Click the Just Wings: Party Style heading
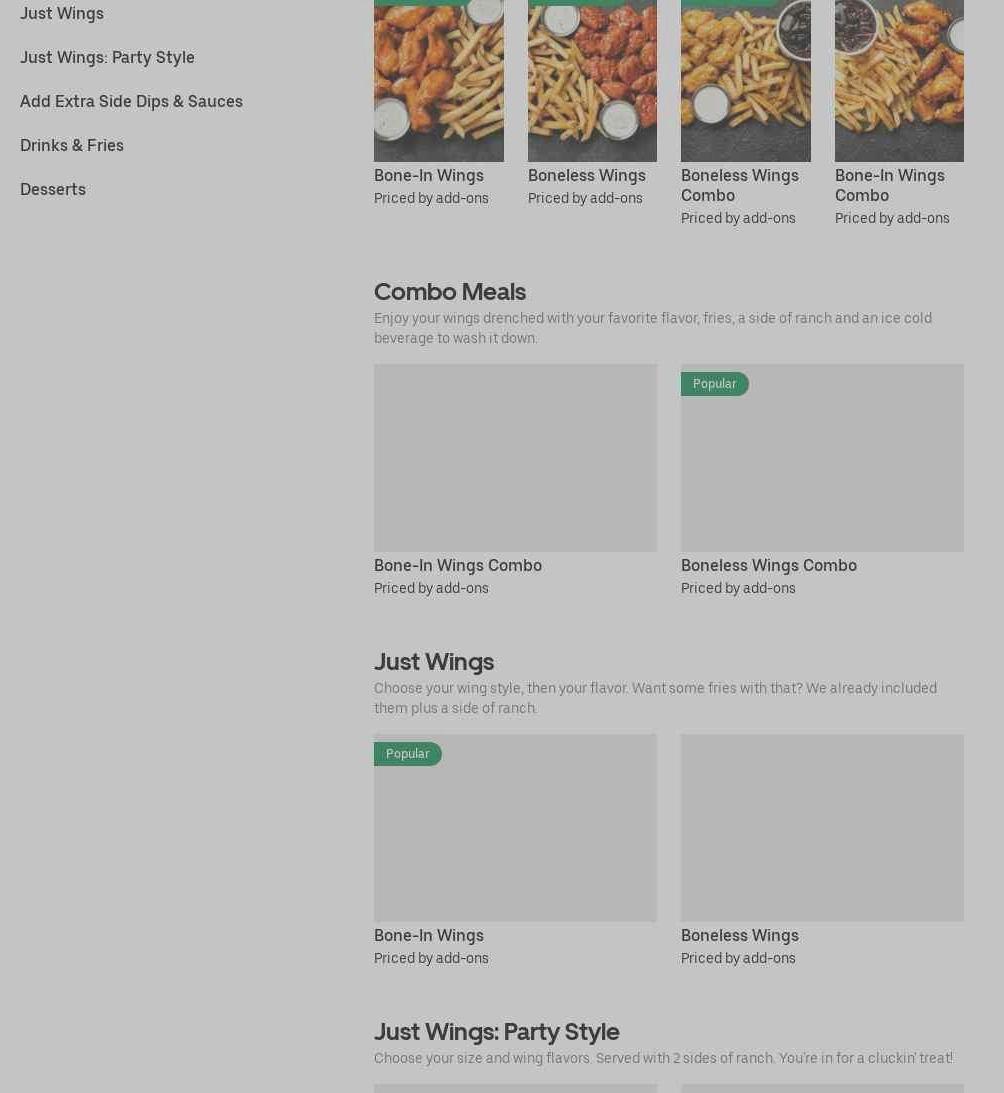Viewport: 1004px width, 1093px height. click(496, 1032)
